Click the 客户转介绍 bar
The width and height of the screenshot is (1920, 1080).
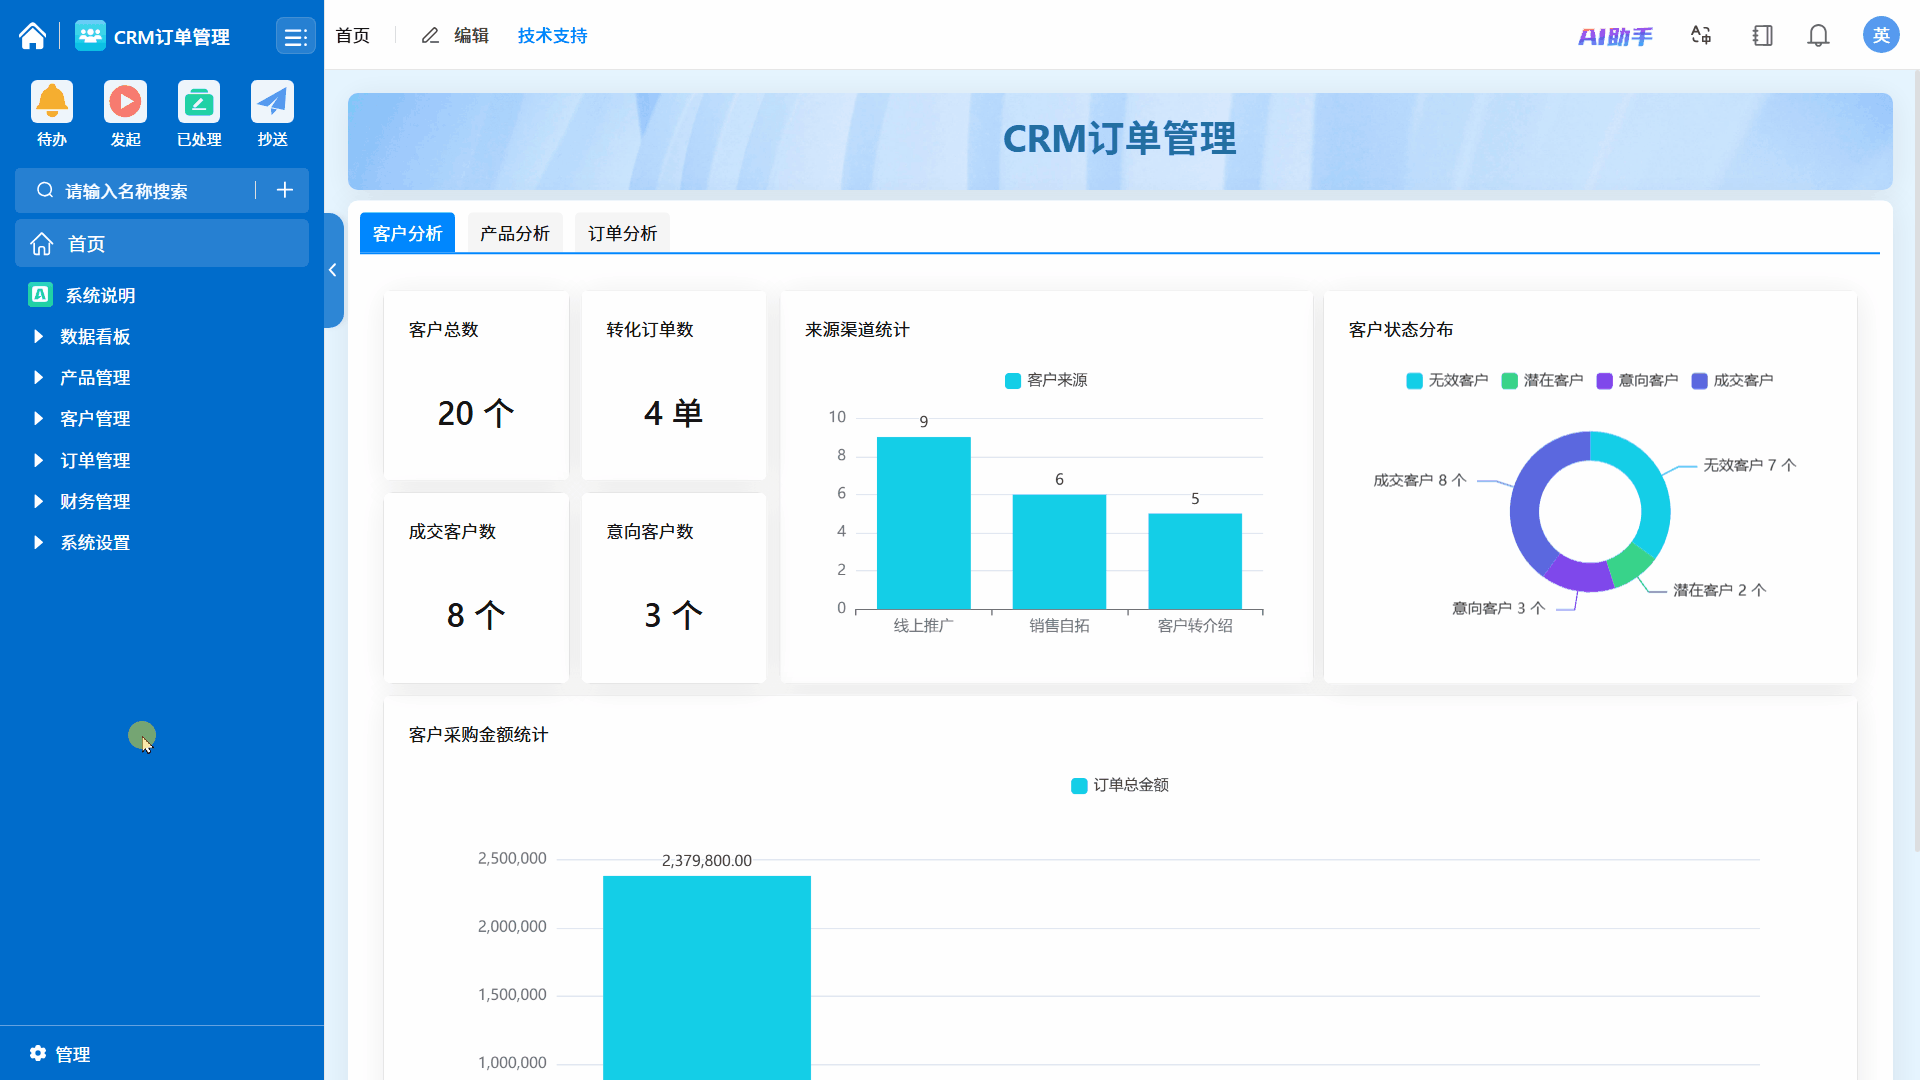coord(1195,561)
